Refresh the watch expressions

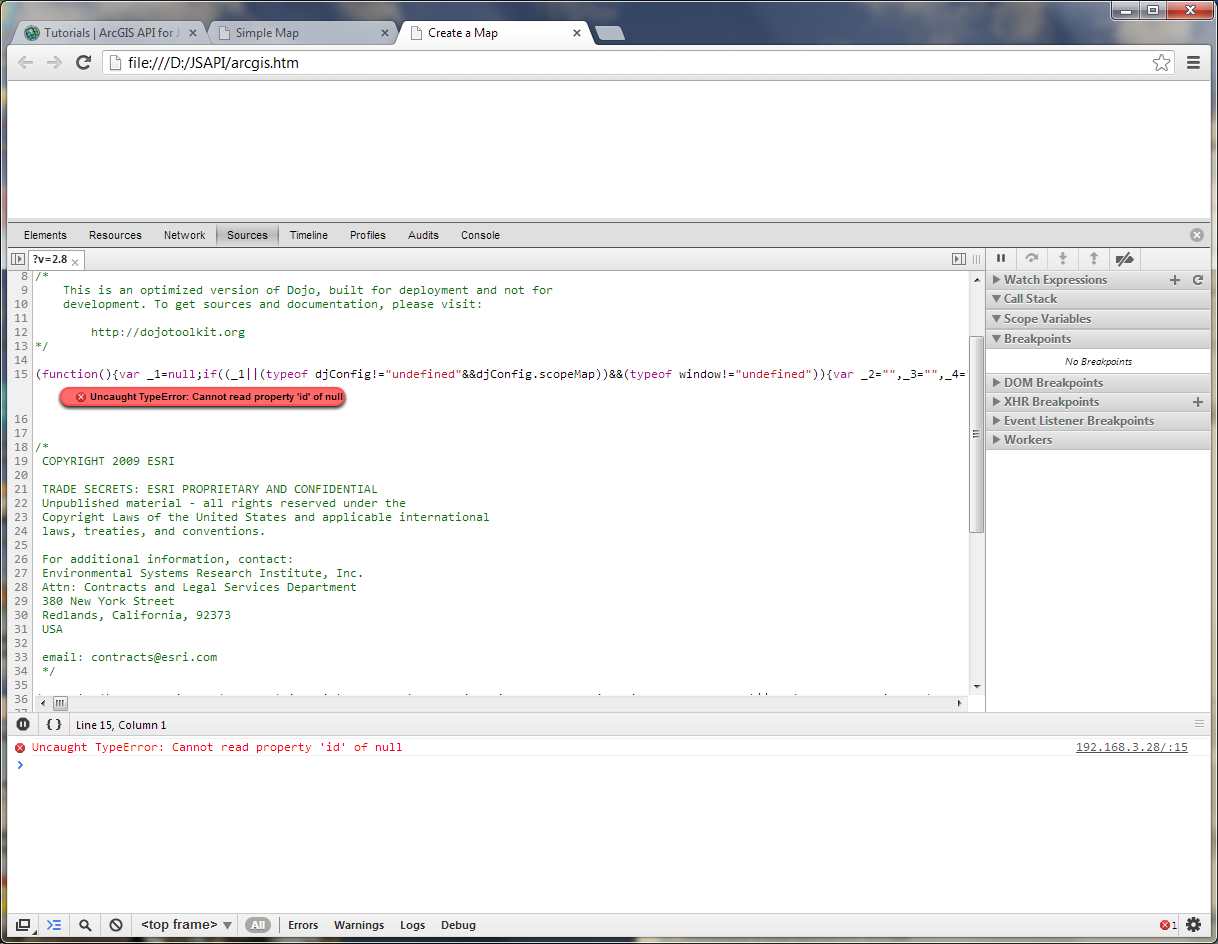tap(1198, 280)
